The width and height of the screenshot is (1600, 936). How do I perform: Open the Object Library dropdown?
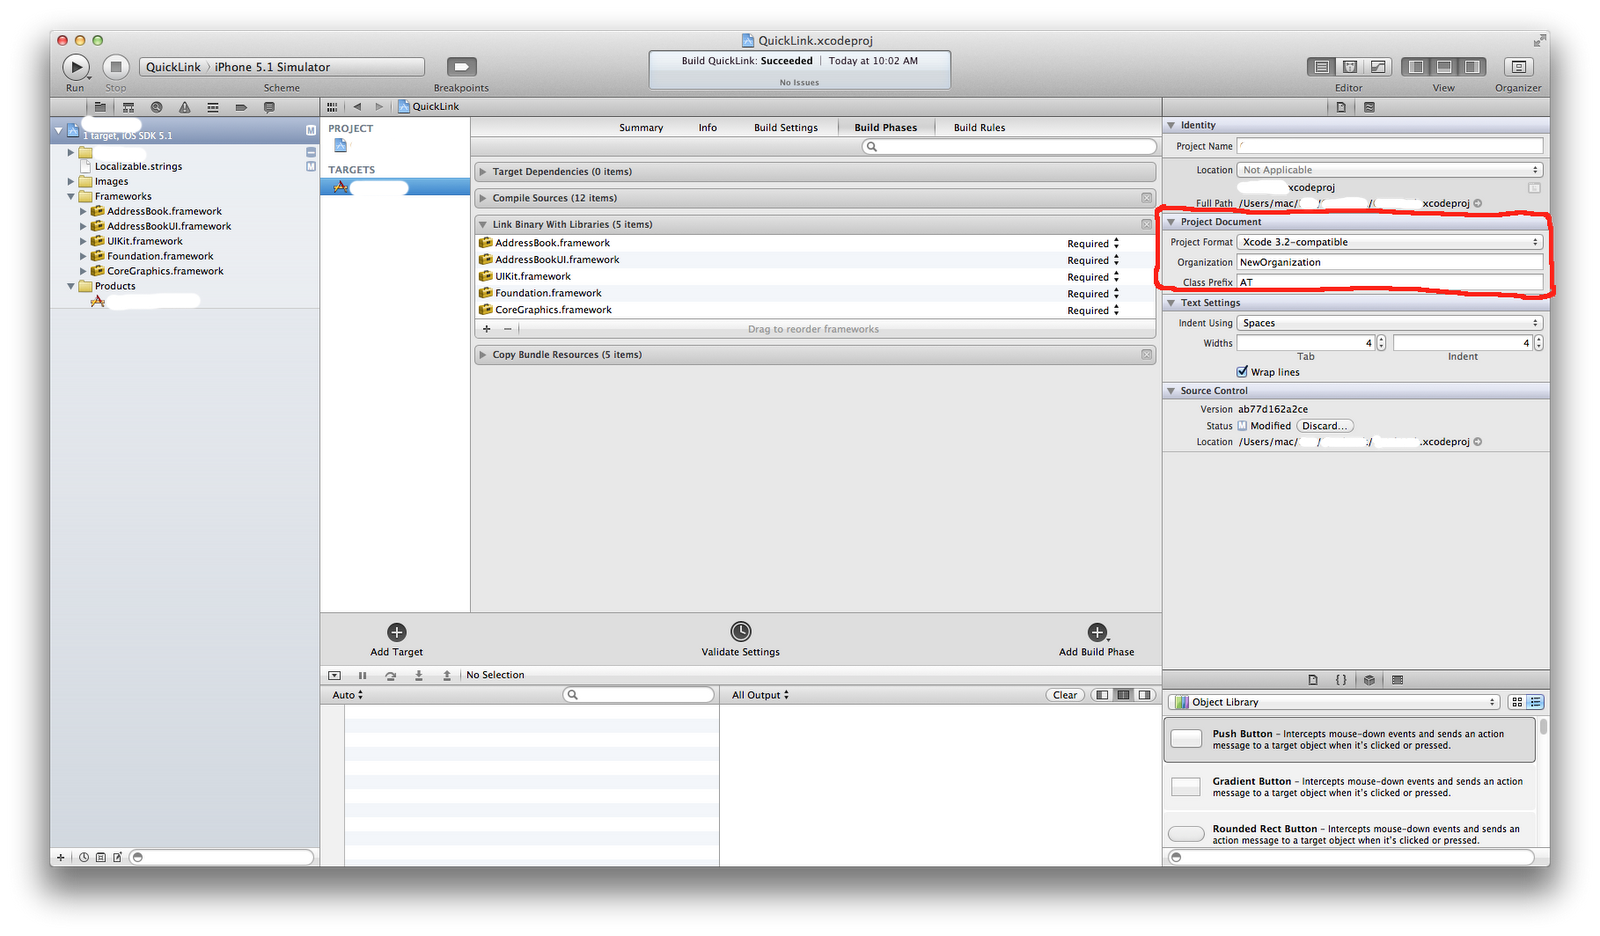(1335, 702)
